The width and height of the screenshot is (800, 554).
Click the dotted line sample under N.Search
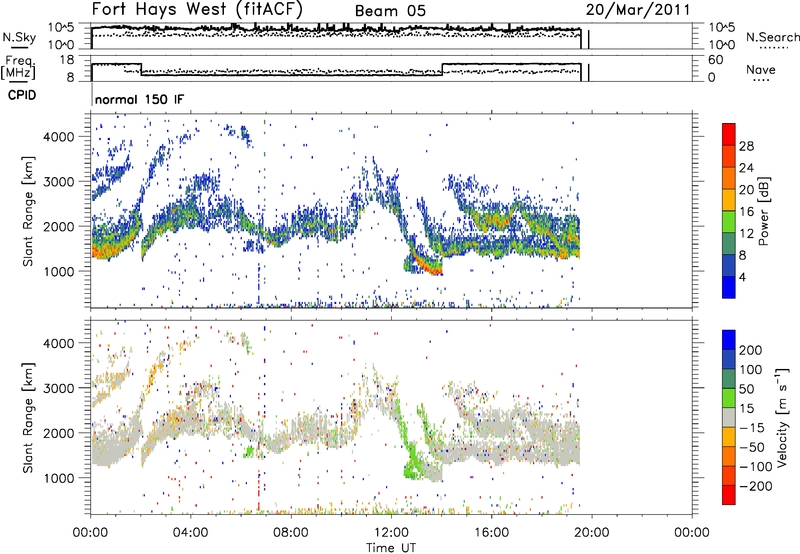click(773, 47)
